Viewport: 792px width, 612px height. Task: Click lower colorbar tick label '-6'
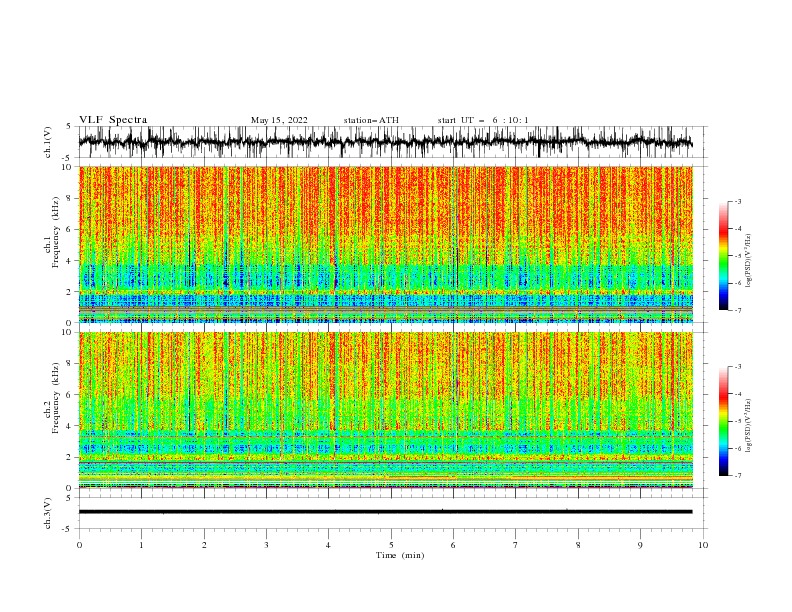738,448
